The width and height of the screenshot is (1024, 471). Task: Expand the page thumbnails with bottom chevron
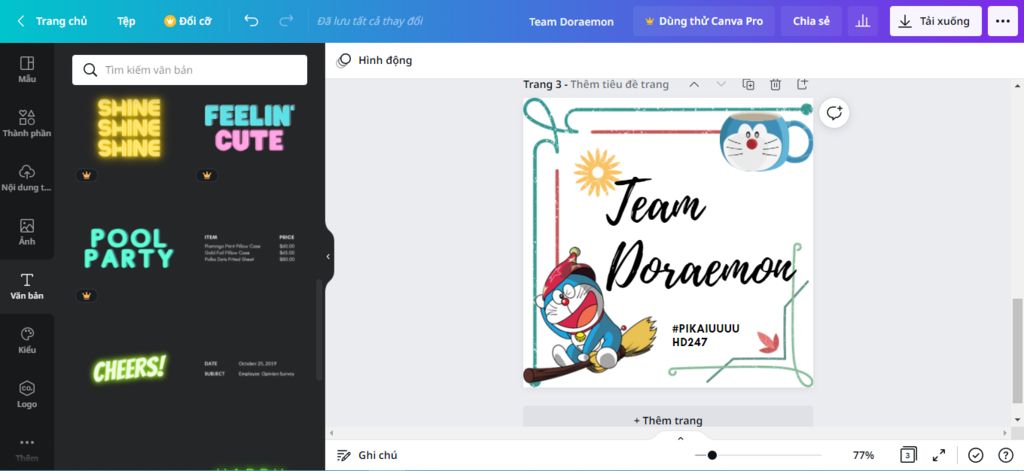coord(680,438)
